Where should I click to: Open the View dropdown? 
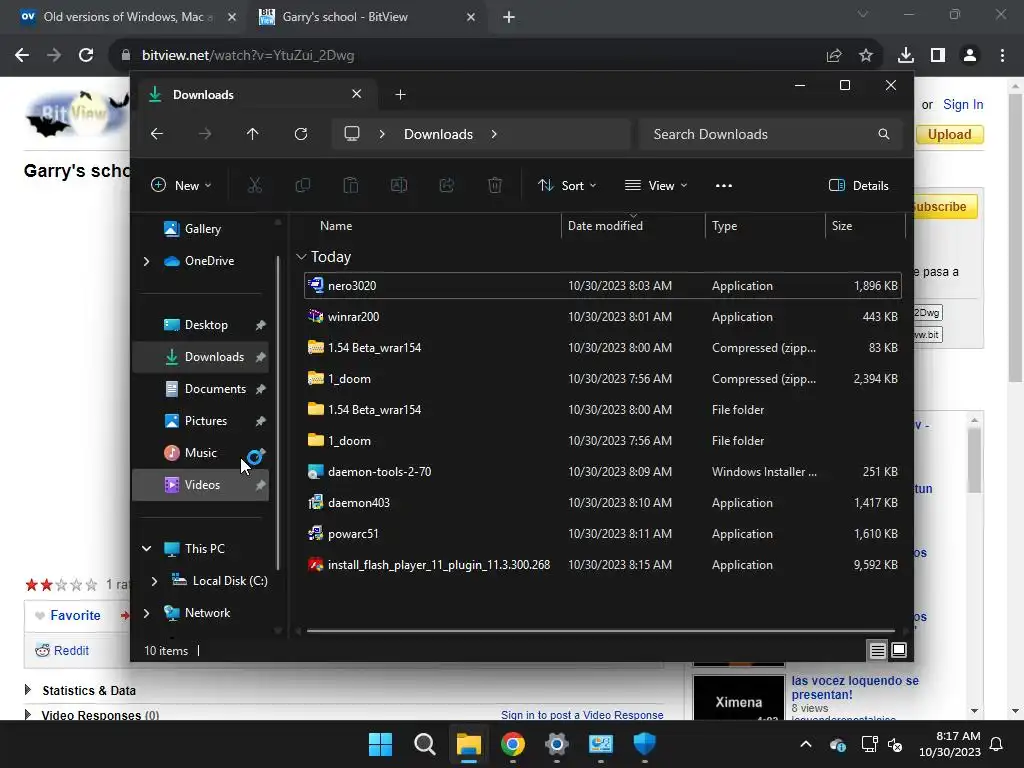click(x=656, y=185)
